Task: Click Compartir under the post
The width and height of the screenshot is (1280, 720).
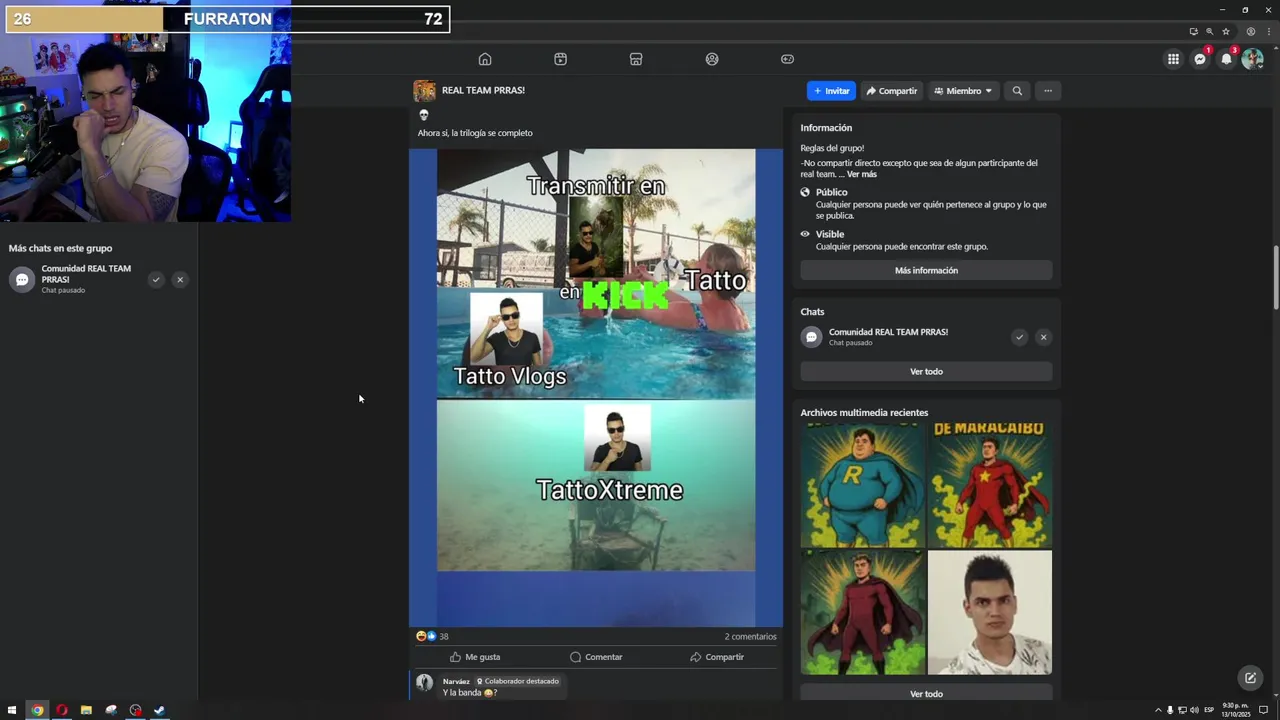Action: (x=717, y=657)
